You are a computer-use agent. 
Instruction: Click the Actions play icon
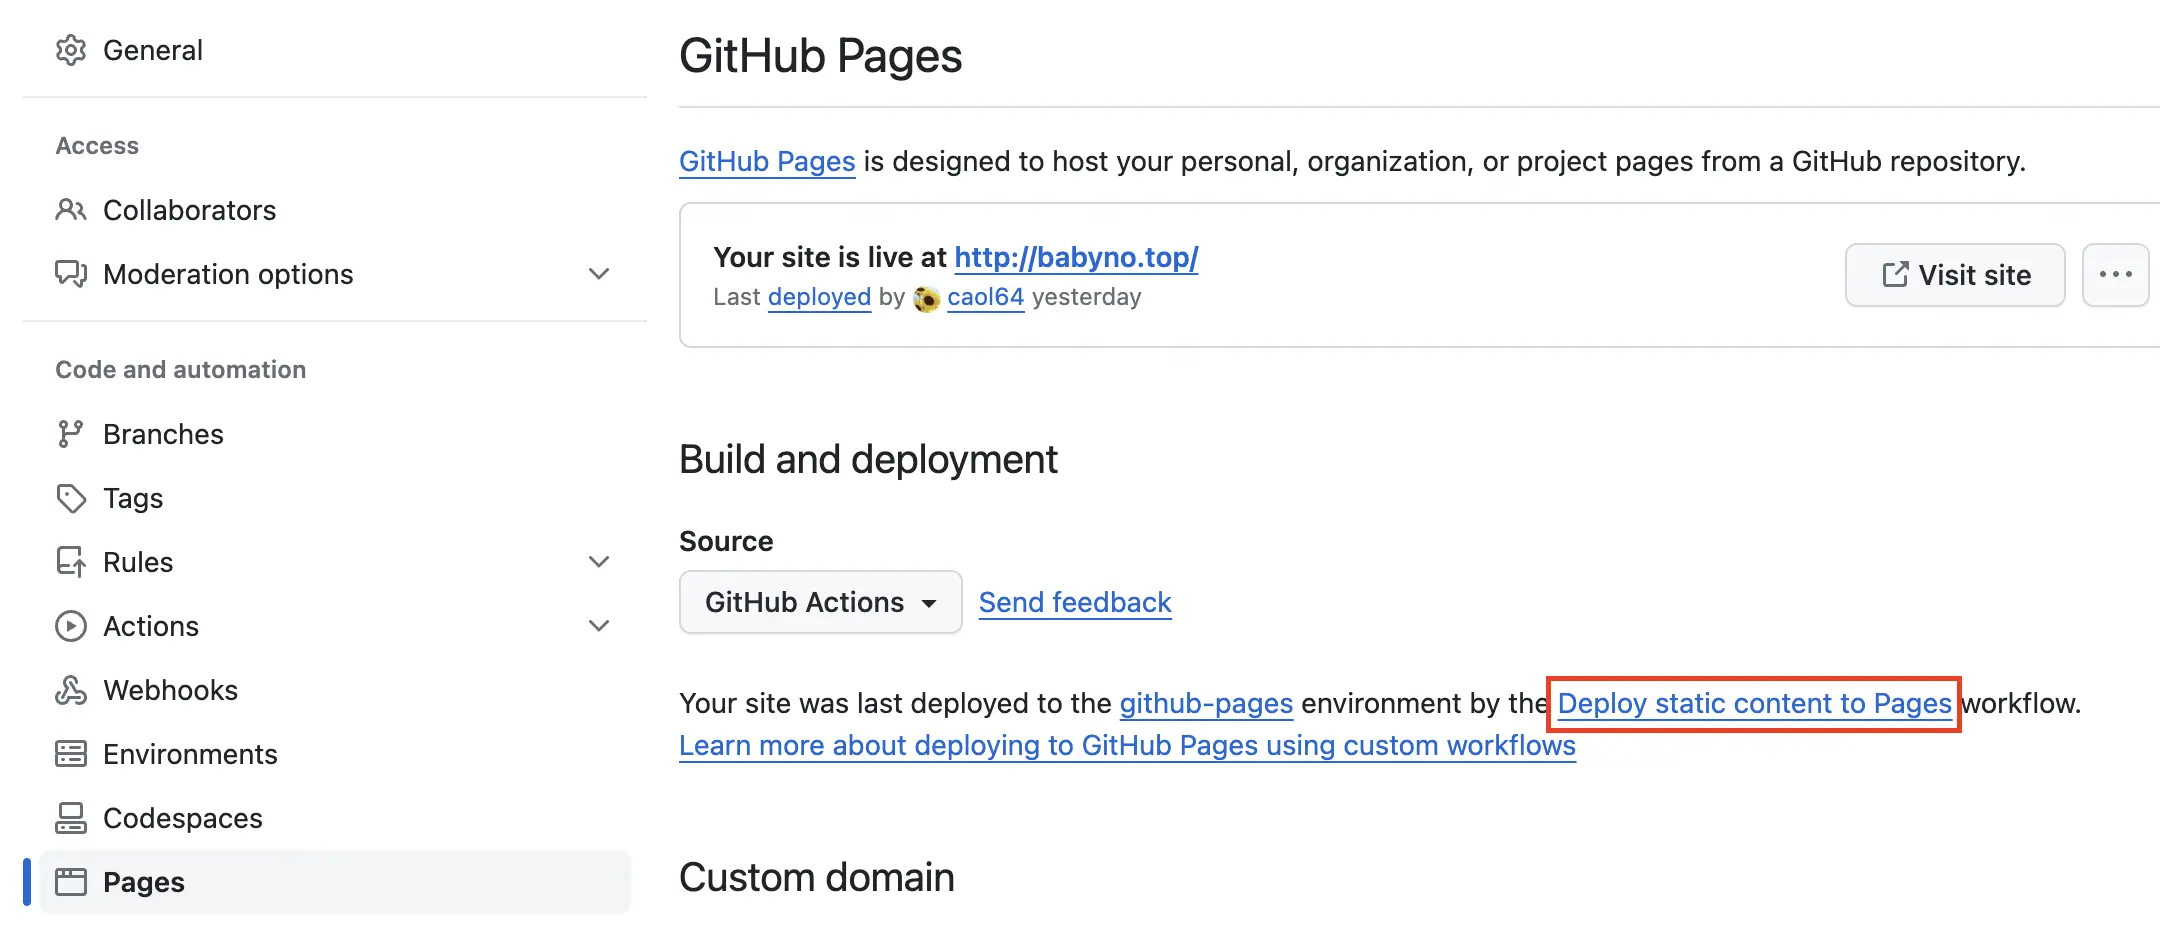pyautogui.click(x=71, y=625)
